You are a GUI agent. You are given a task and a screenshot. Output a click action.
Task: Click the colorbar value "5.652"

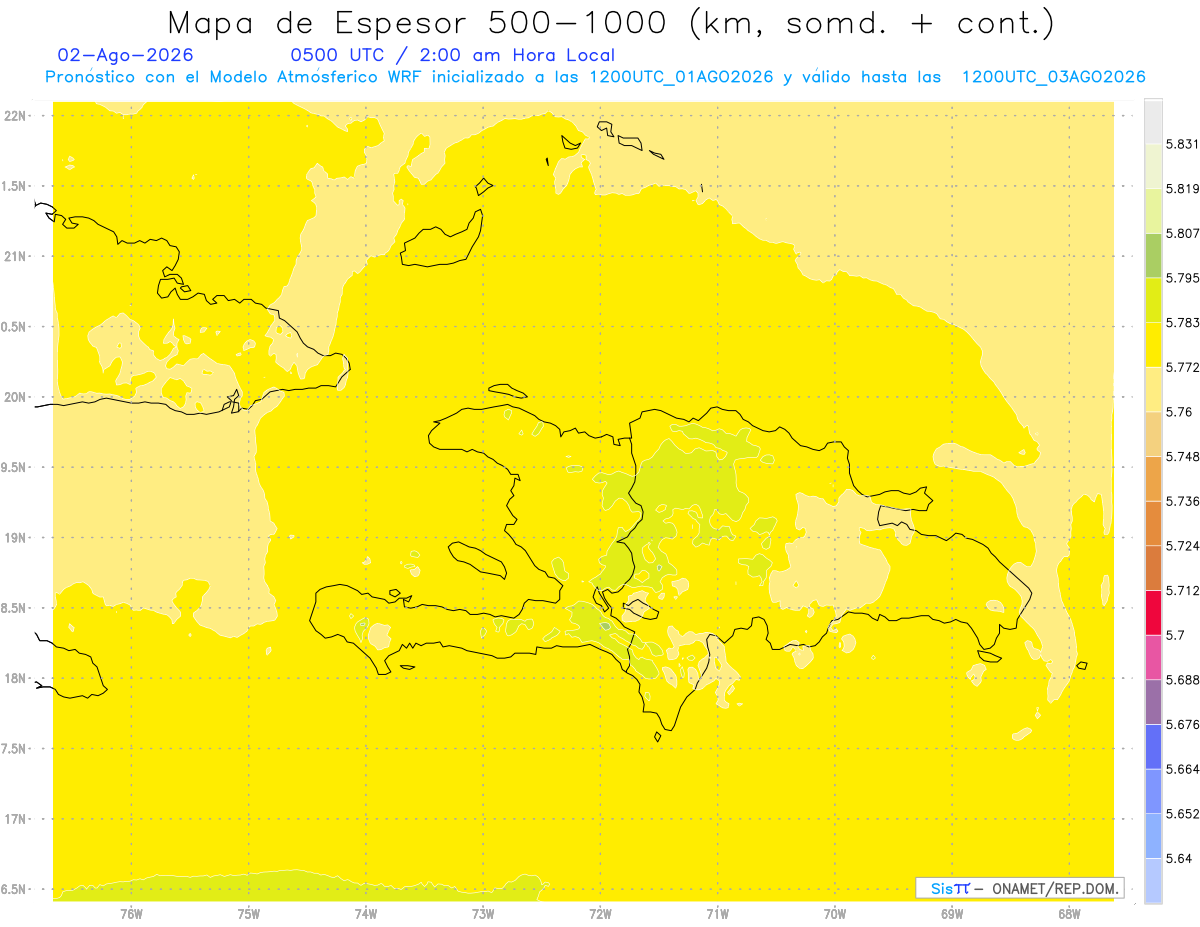click(1183, 814)
